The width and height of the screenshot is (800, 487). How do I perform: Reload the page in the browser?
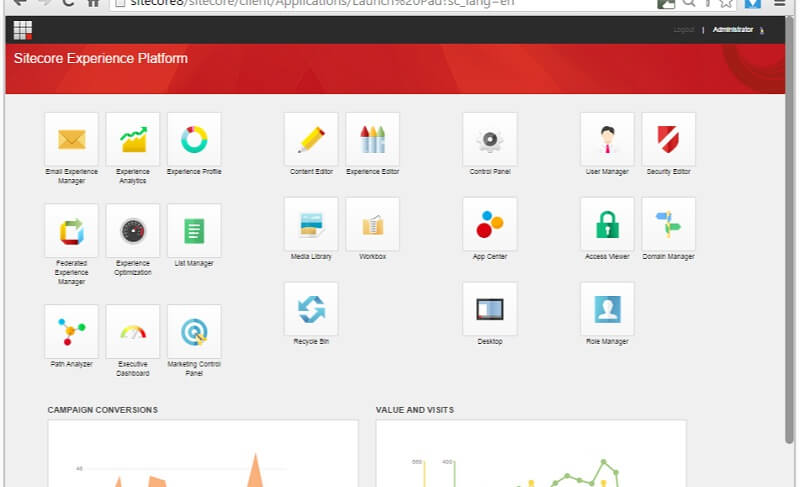68,3
